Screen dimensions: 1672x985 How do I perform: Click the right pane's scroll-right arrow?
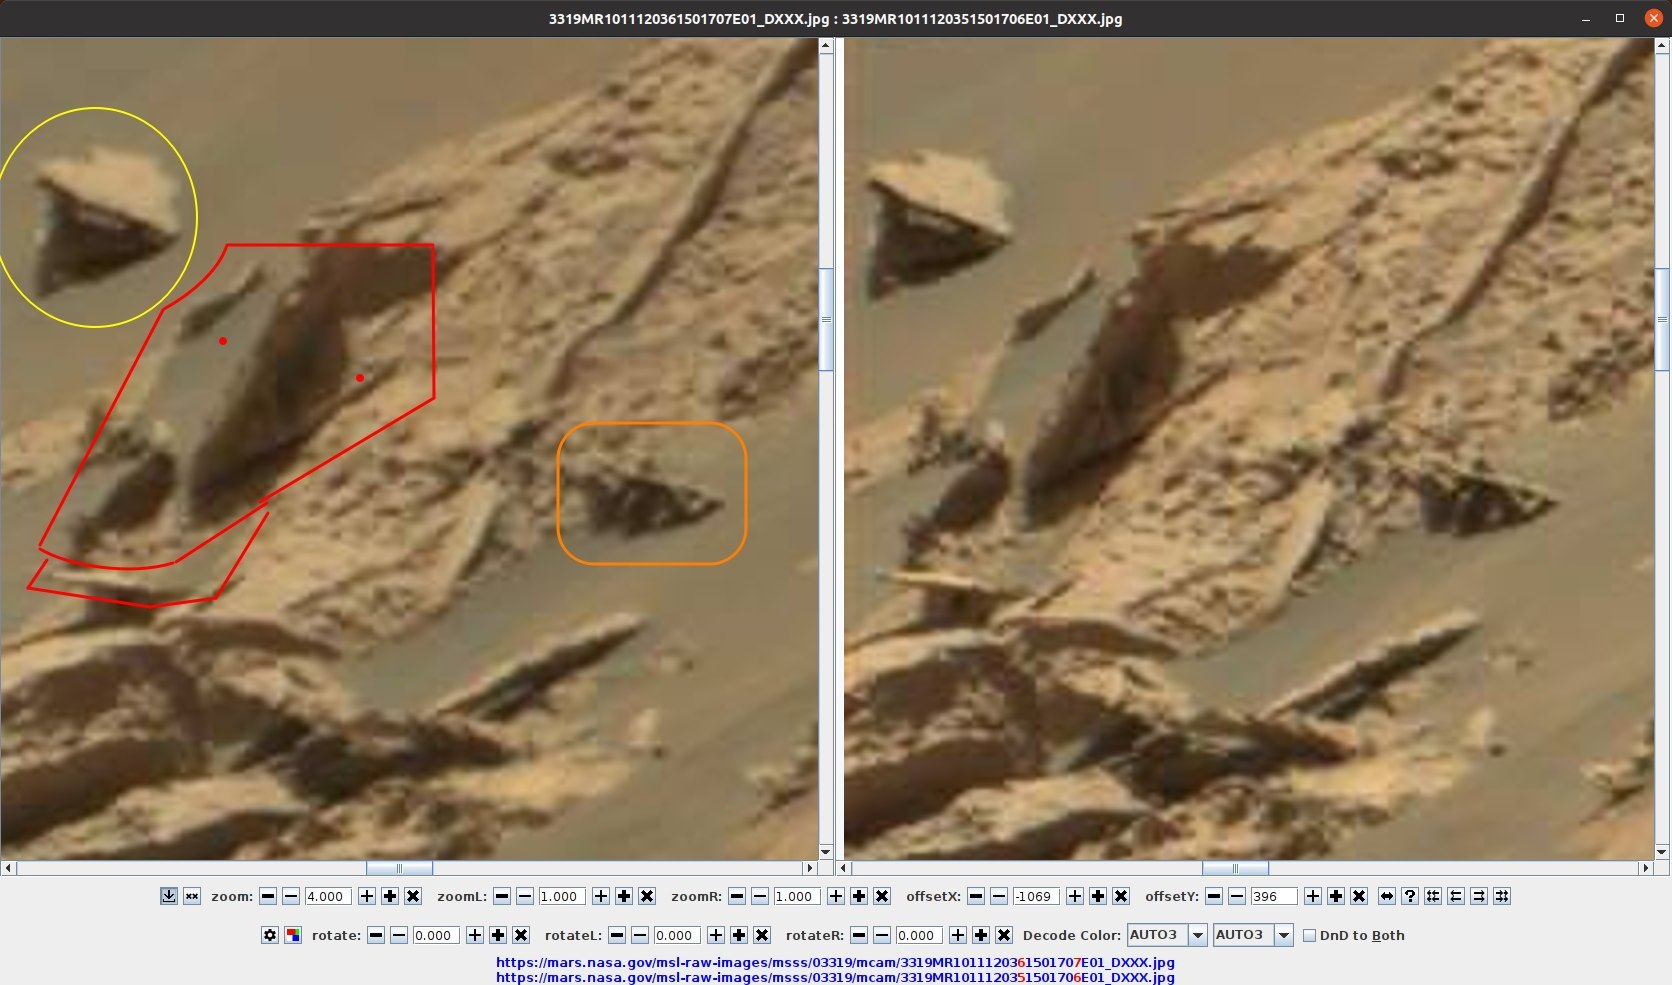click(x=1646, y=868)
